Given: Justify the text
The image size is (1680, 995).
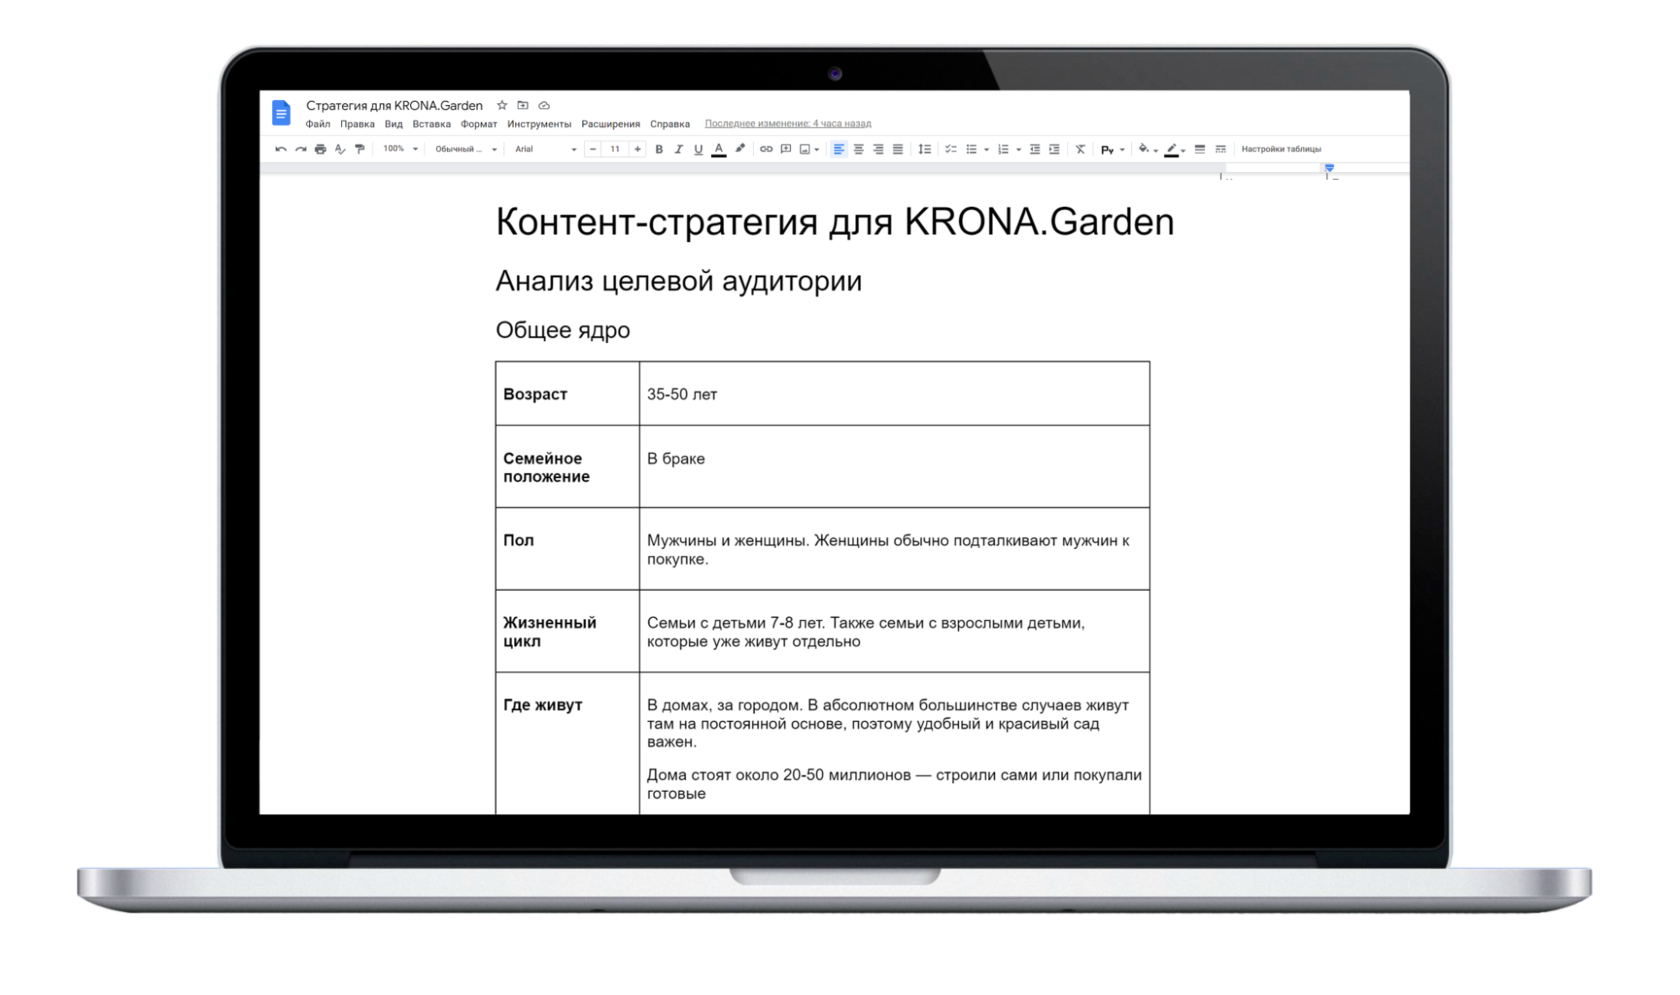Looking at the screenshot, I should click(898, 149).
